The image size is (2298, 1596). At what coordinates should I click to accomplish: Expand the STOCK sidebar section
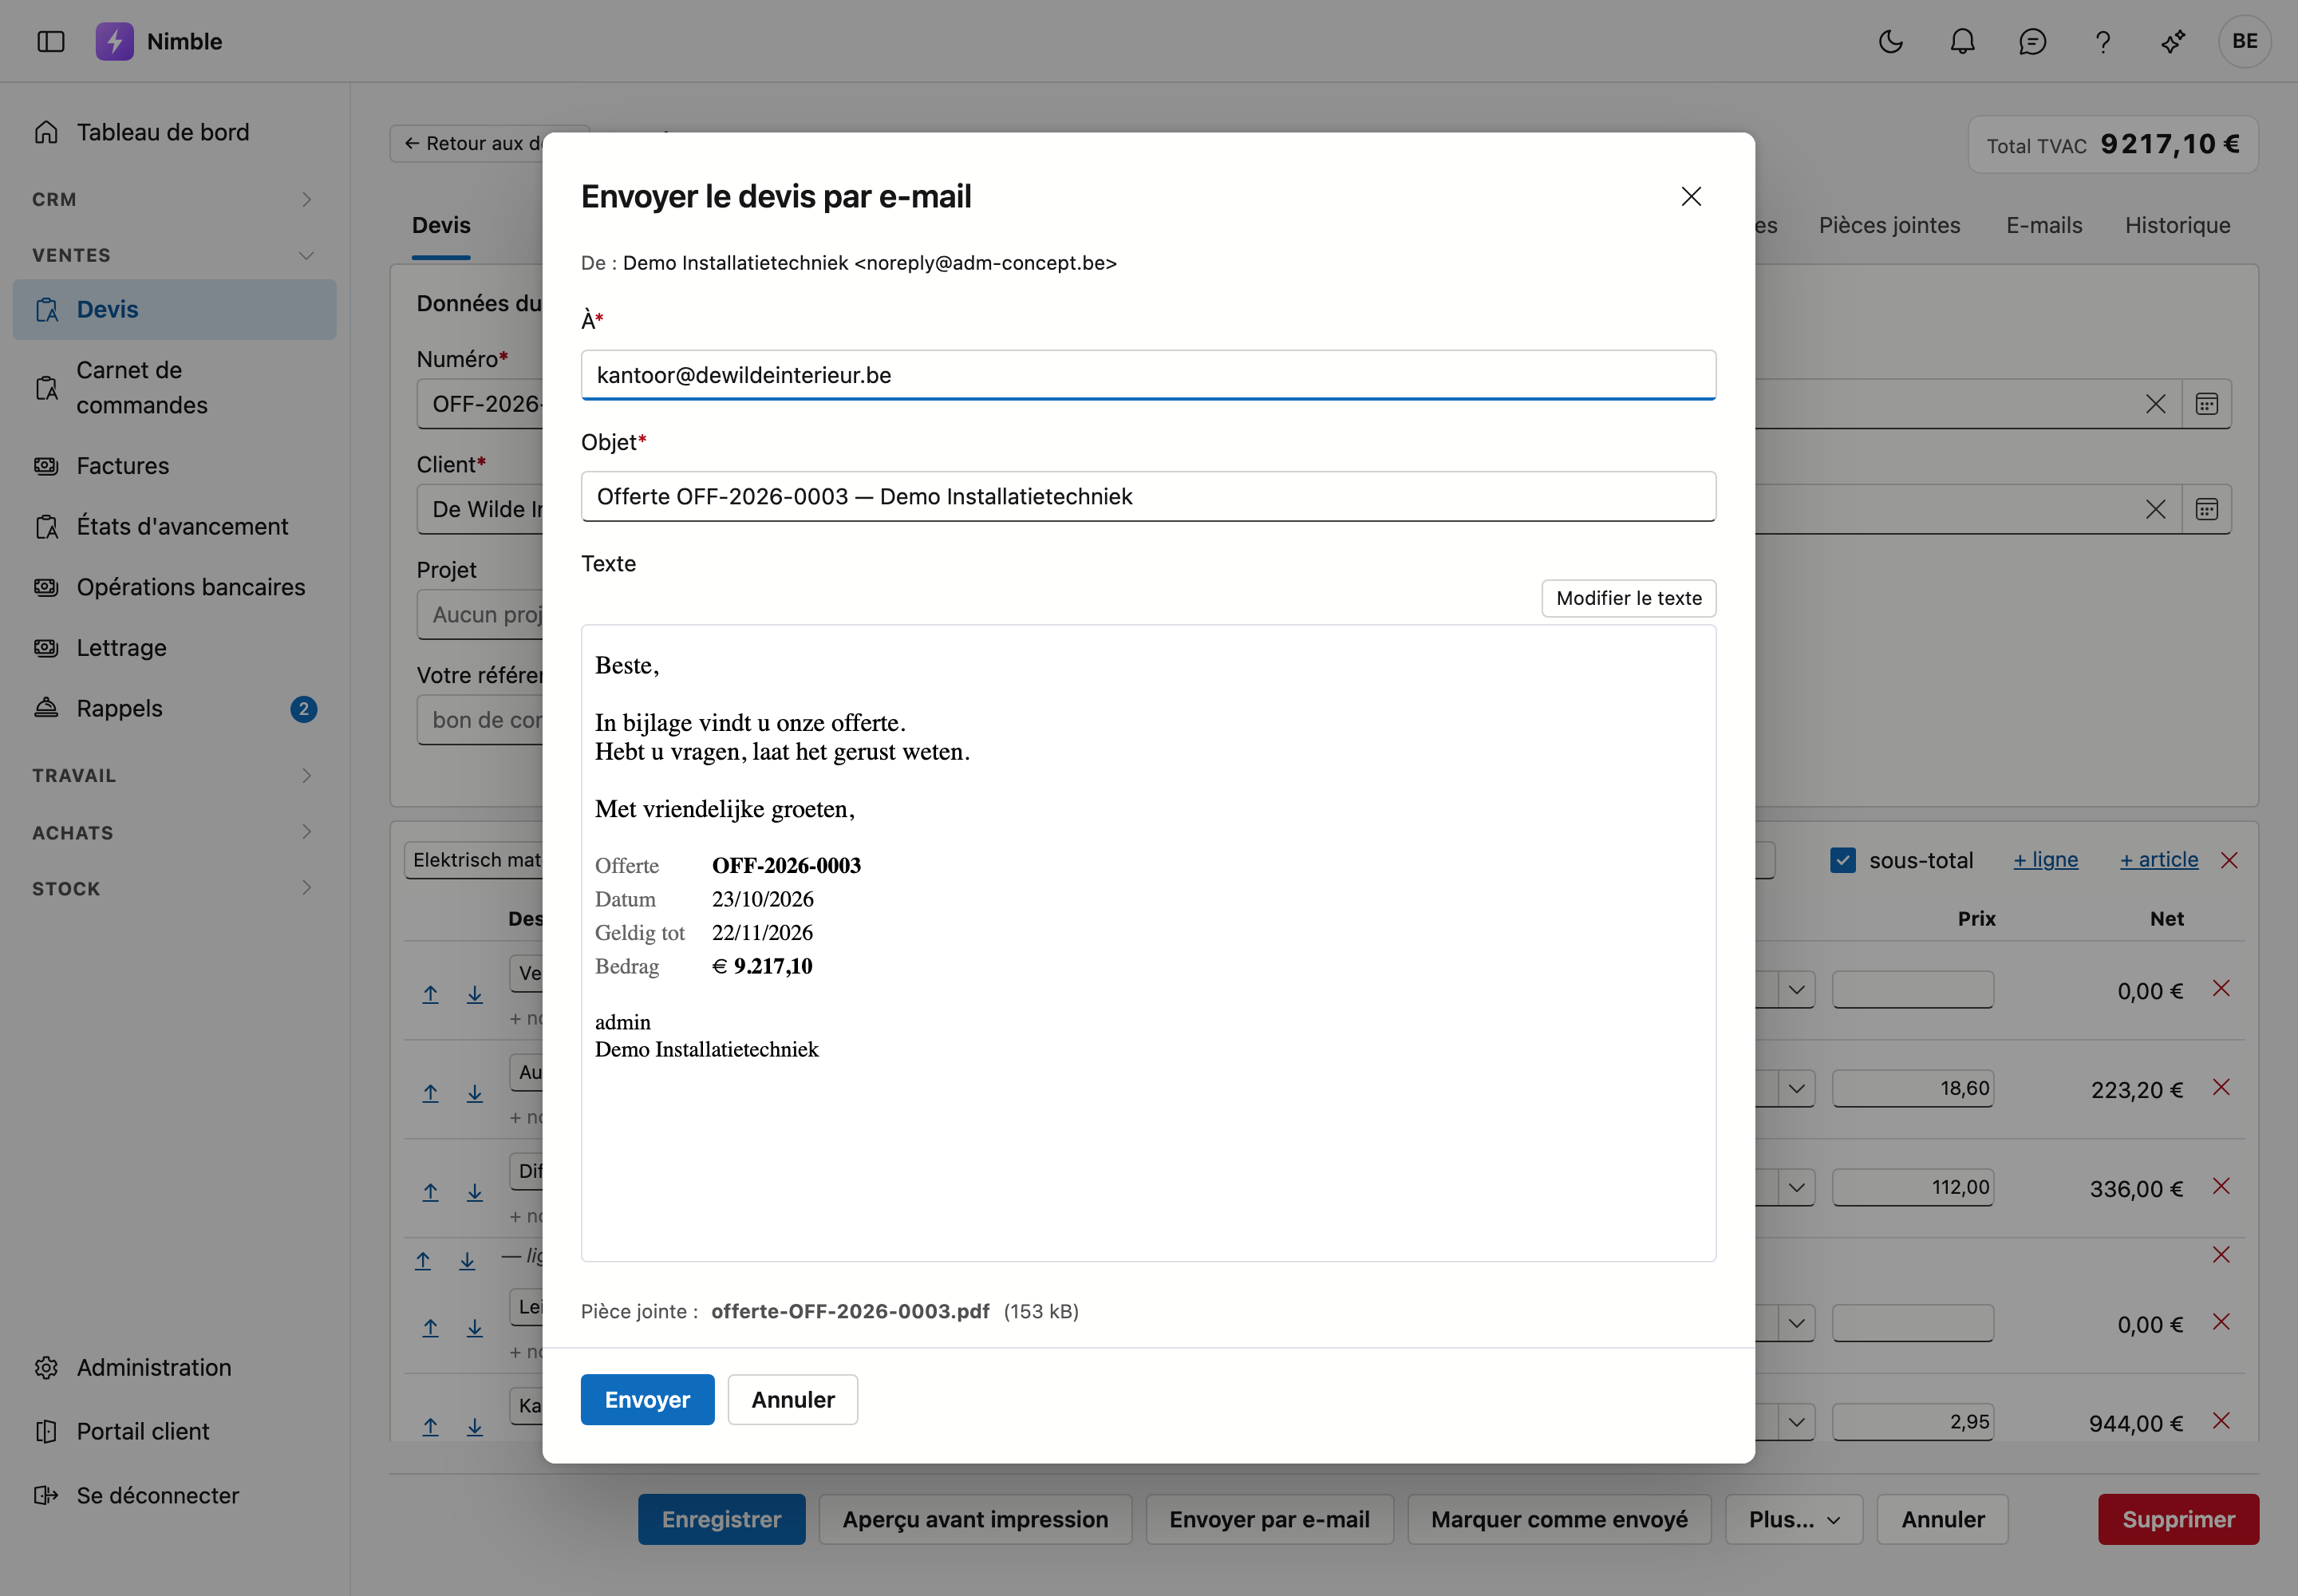pyautogui.click(x=174, y=888)
